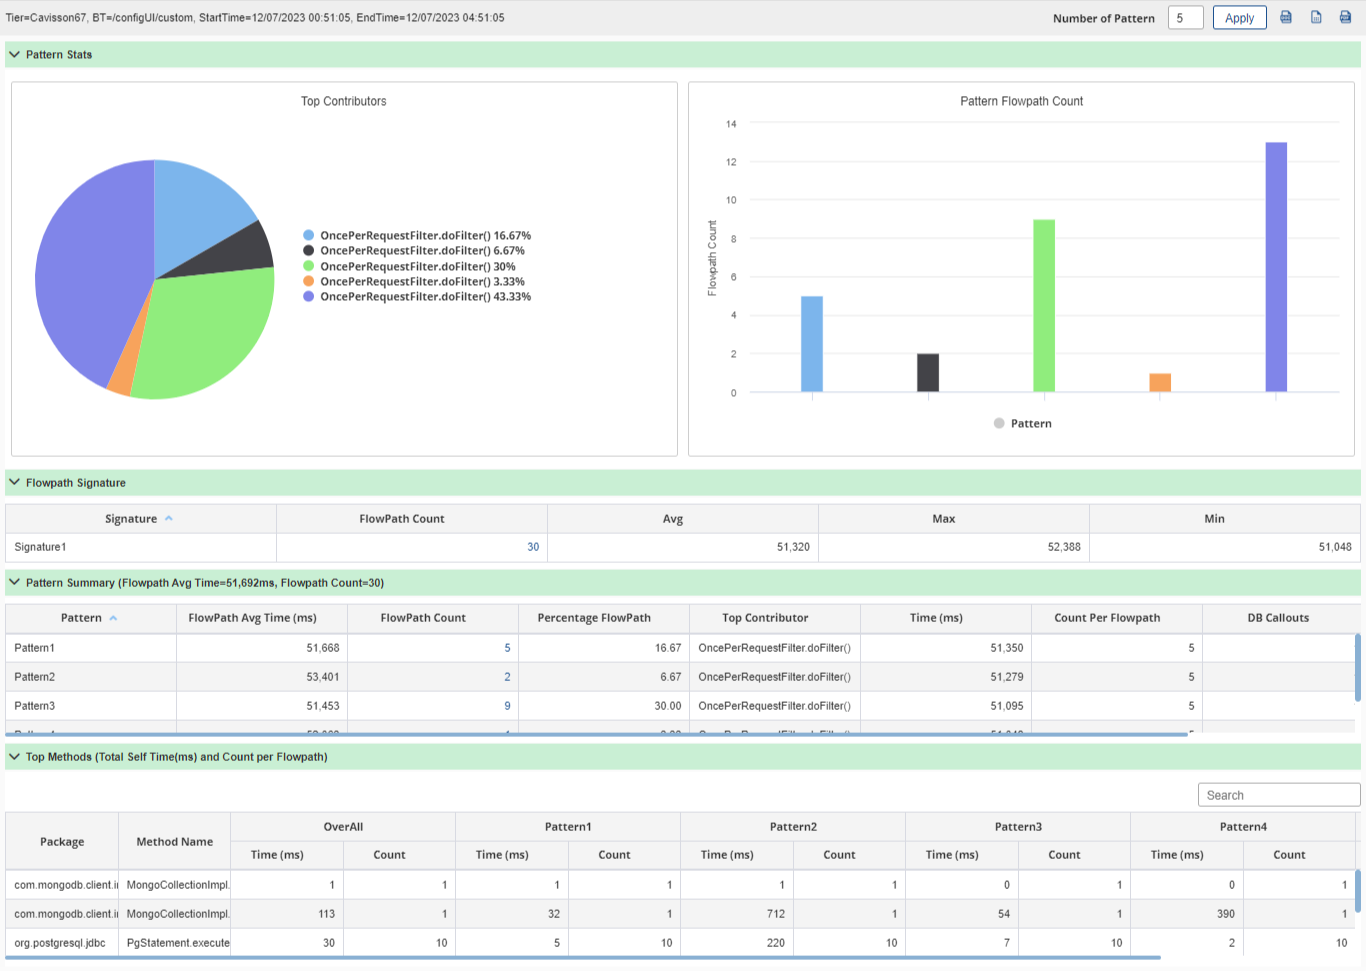The height and width of the screenshot is (971, 1366).
Task: Focus the Top Methods search box
Action: 1278,795
